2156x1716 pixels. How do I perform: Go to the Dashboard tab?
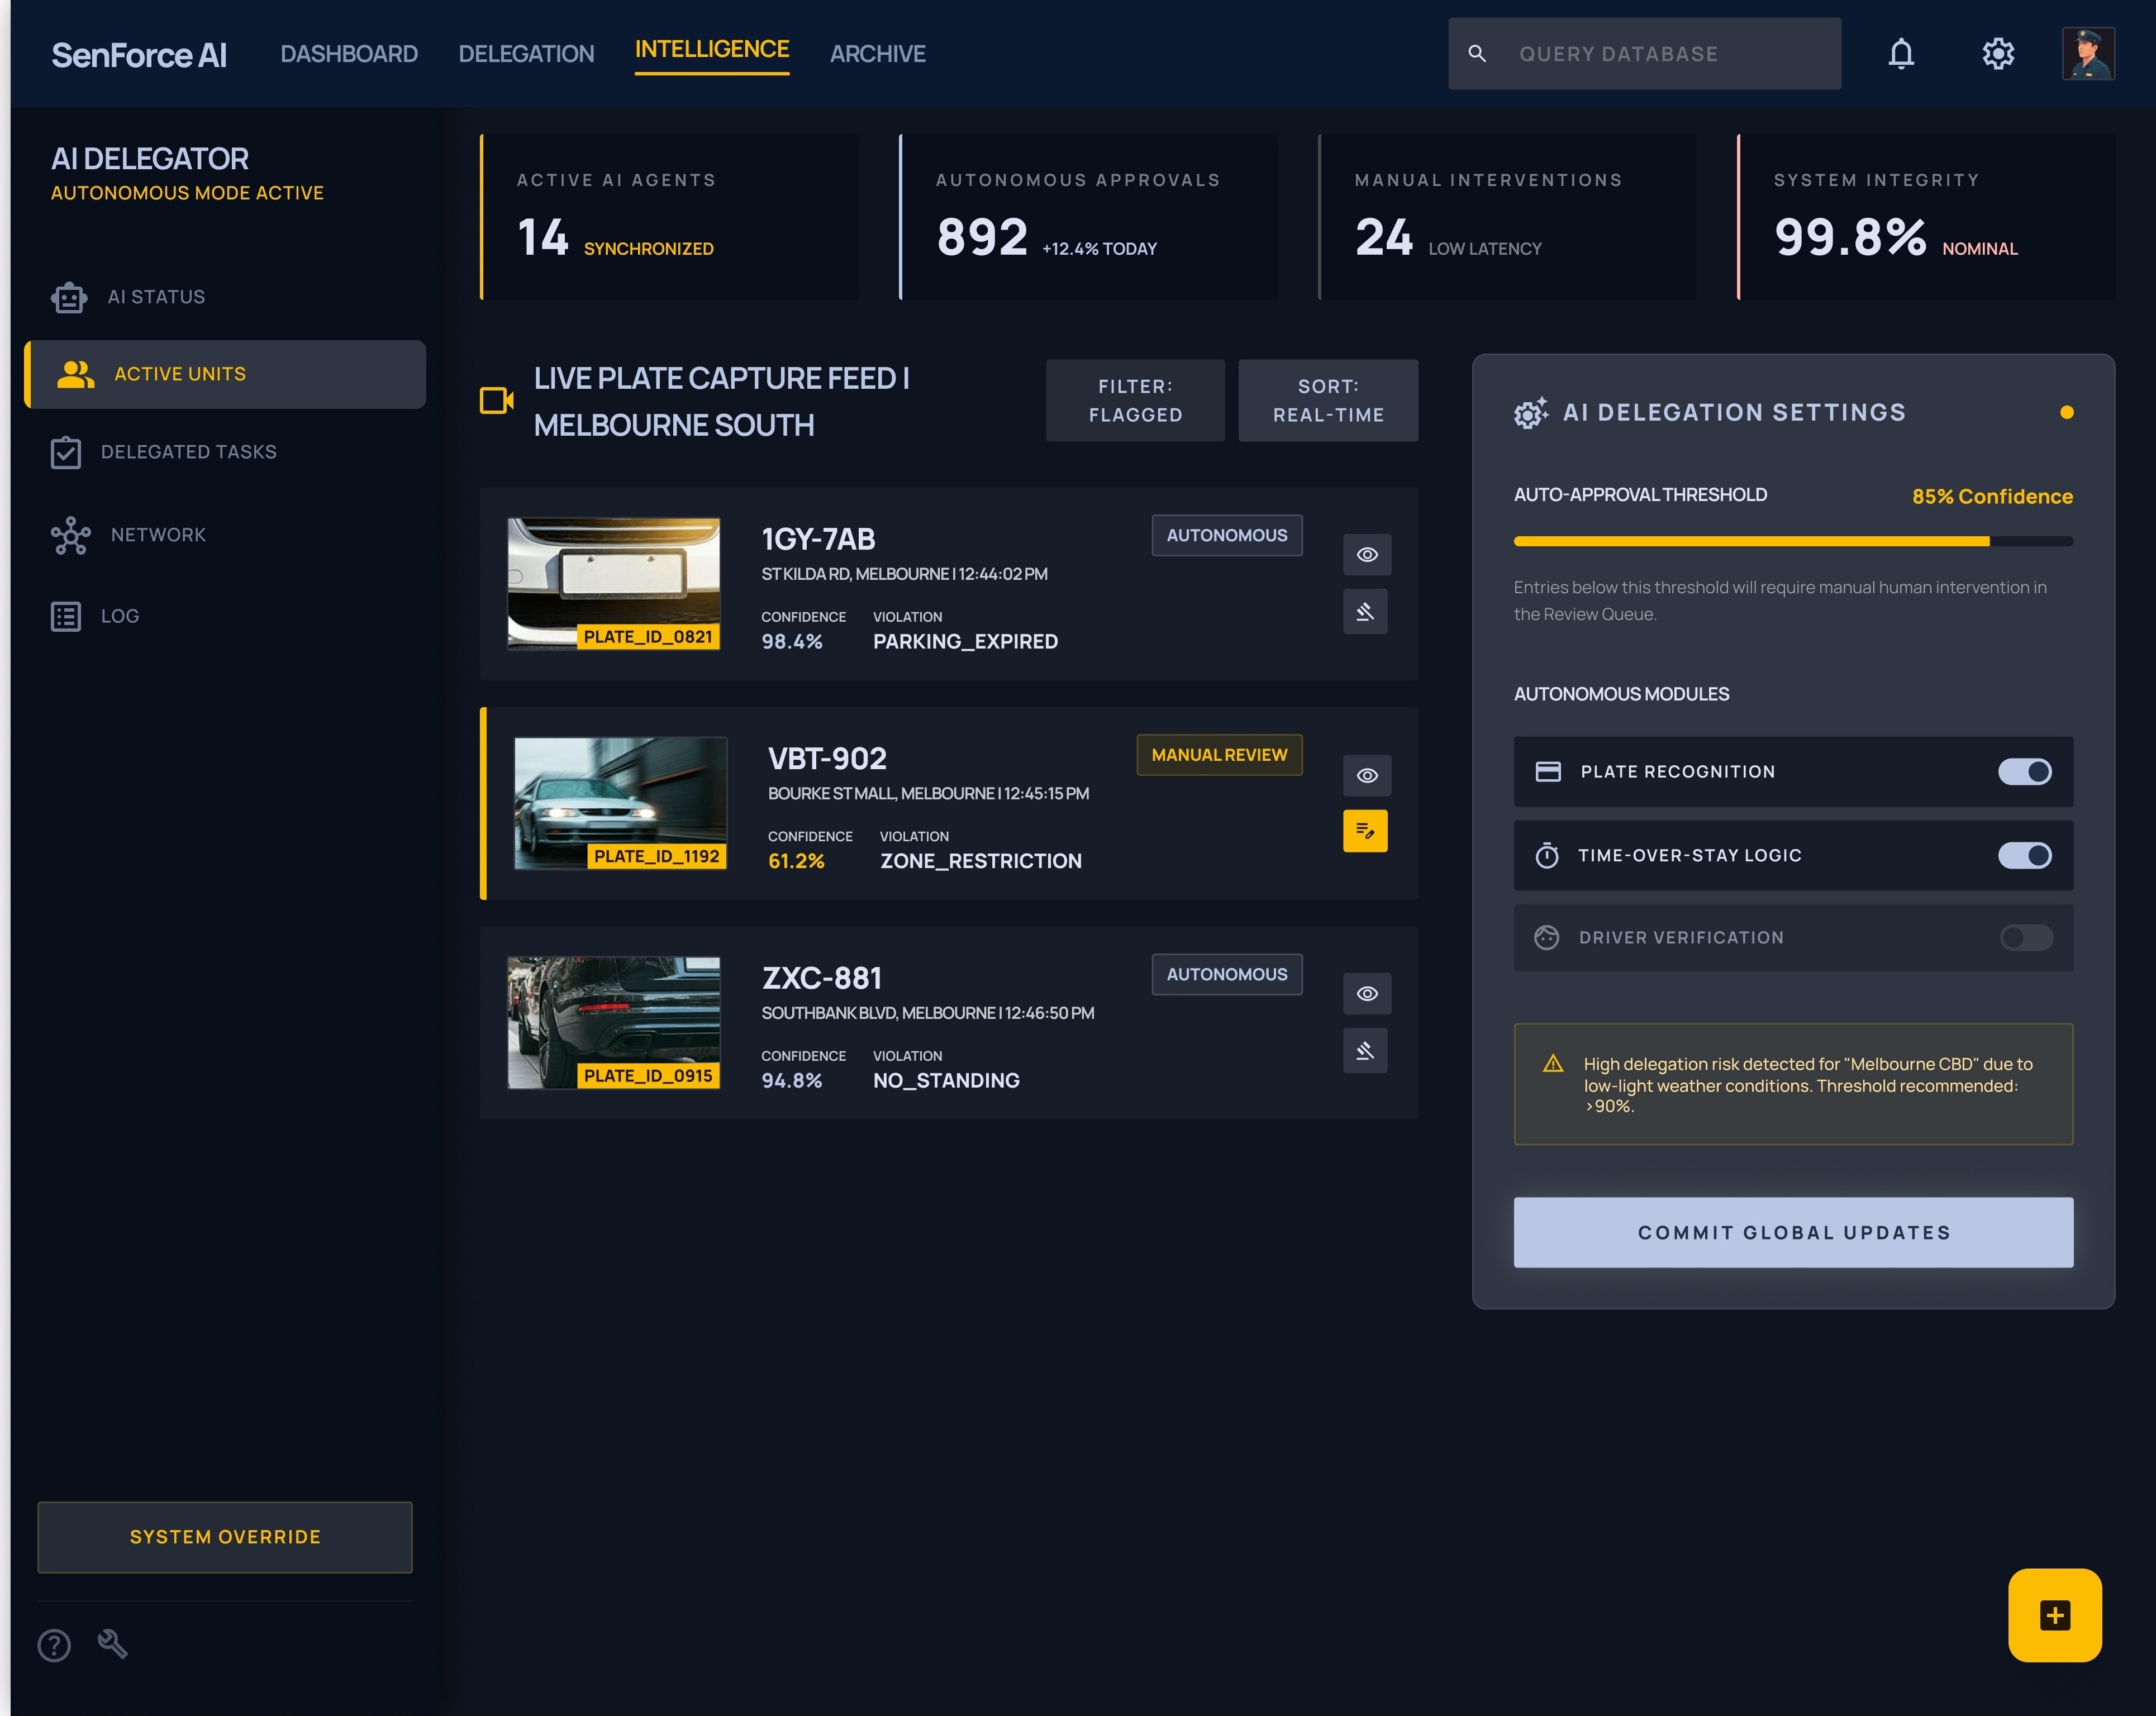point(349,54)
